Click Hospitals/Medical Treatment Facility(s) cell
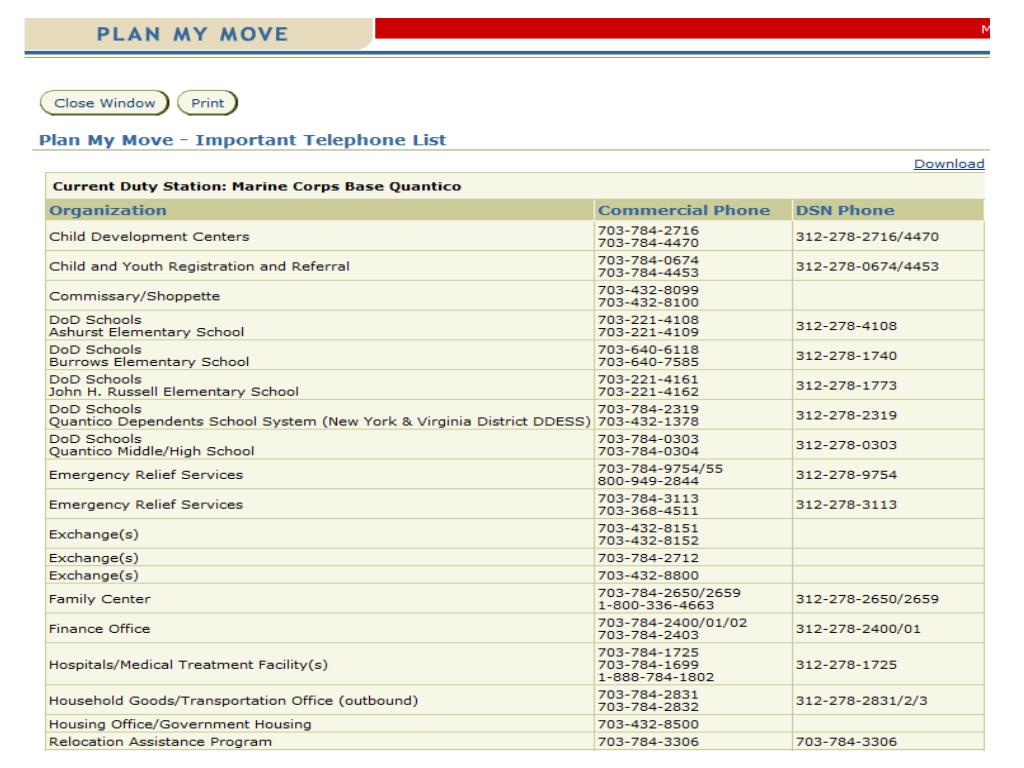 (320, 665)
